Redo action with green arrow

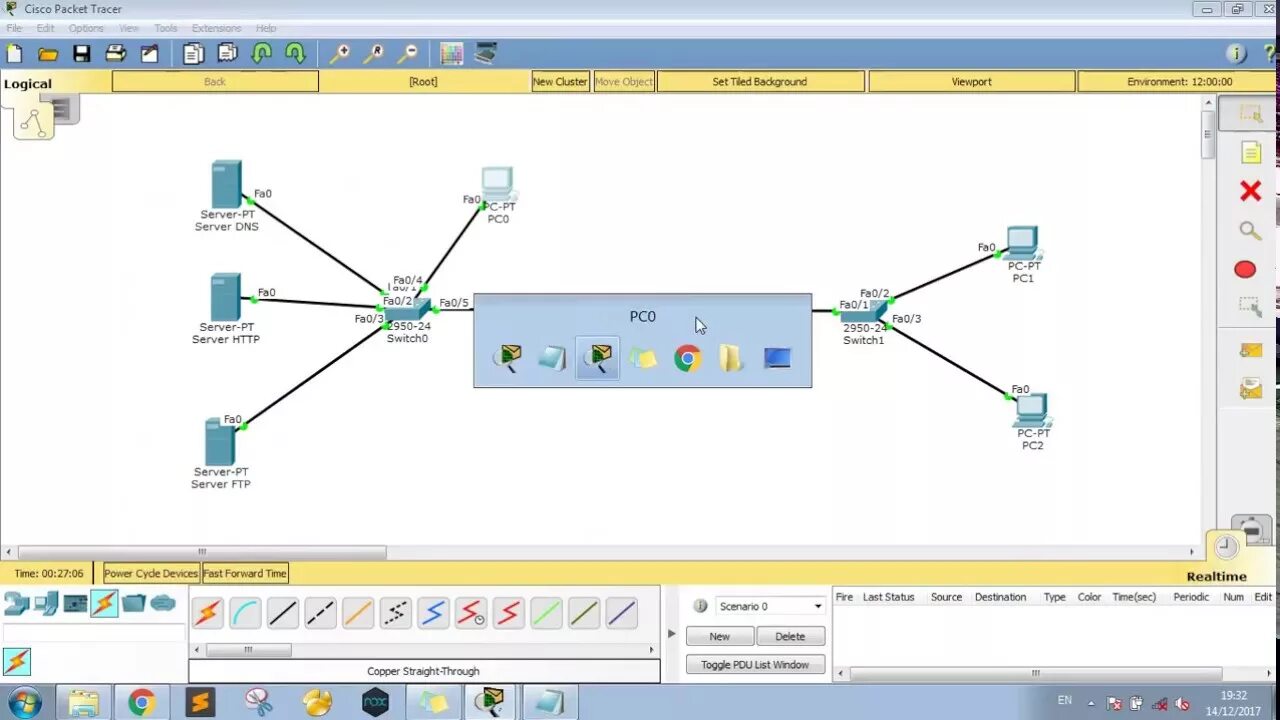[295, 53]
